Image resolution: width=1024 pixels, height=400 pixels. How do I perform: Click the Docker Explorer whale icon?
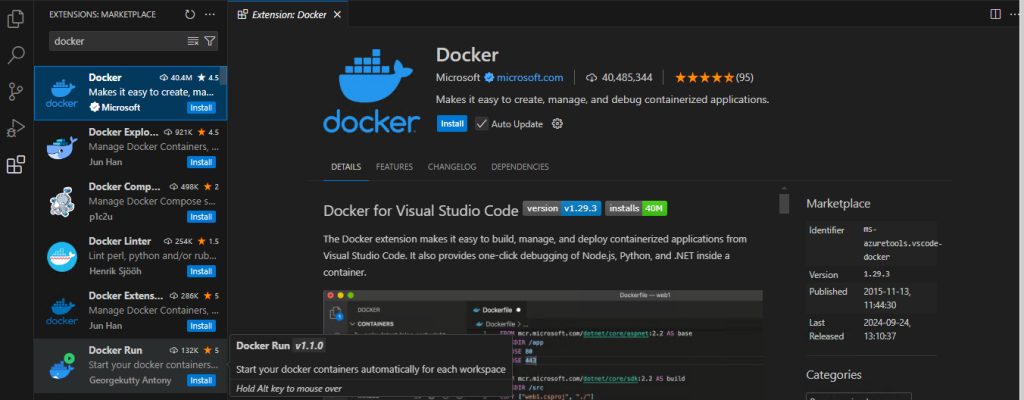pos(62,148)
